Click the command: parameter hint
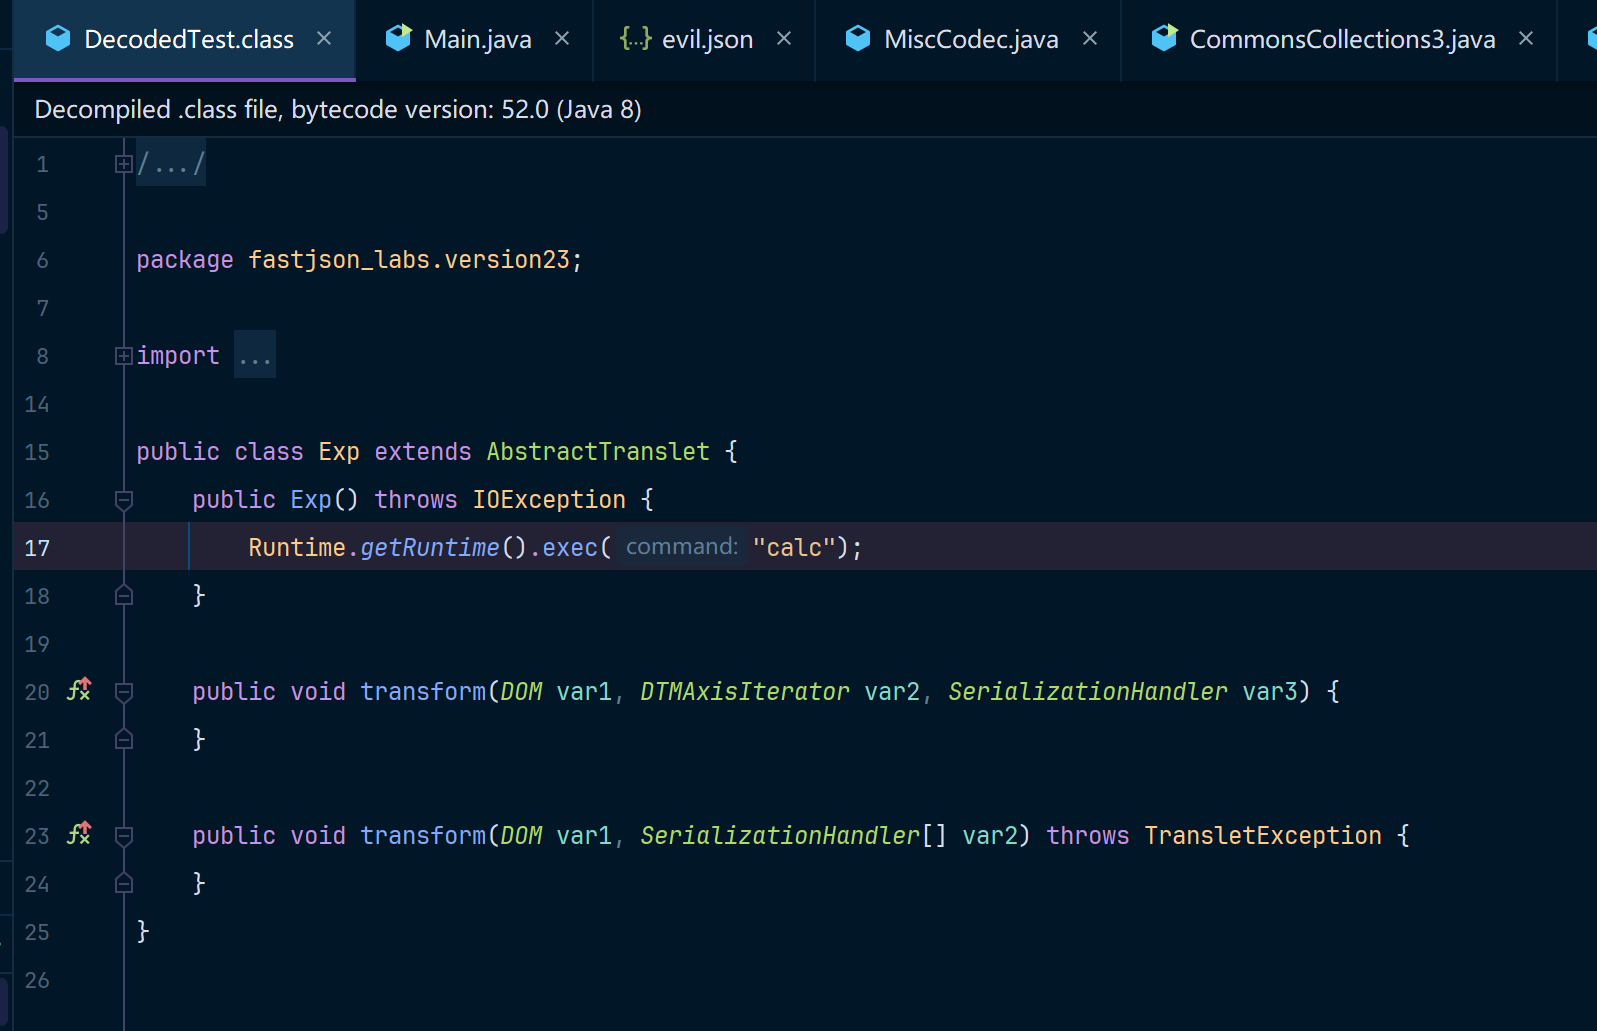 pos(682,547)
